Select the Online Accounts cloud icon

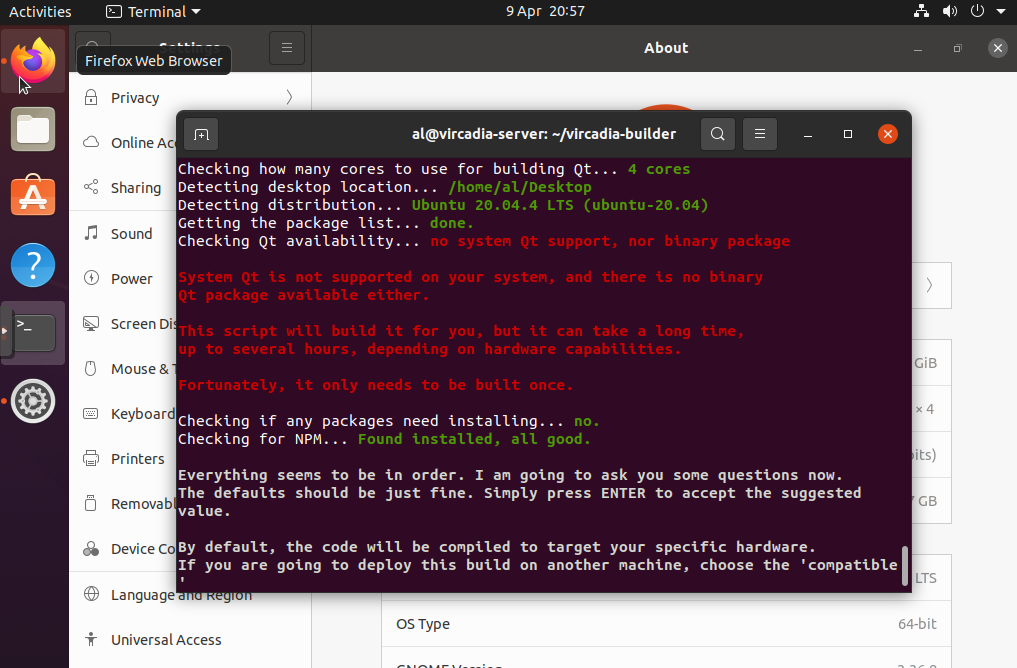[x=91, y=142]
